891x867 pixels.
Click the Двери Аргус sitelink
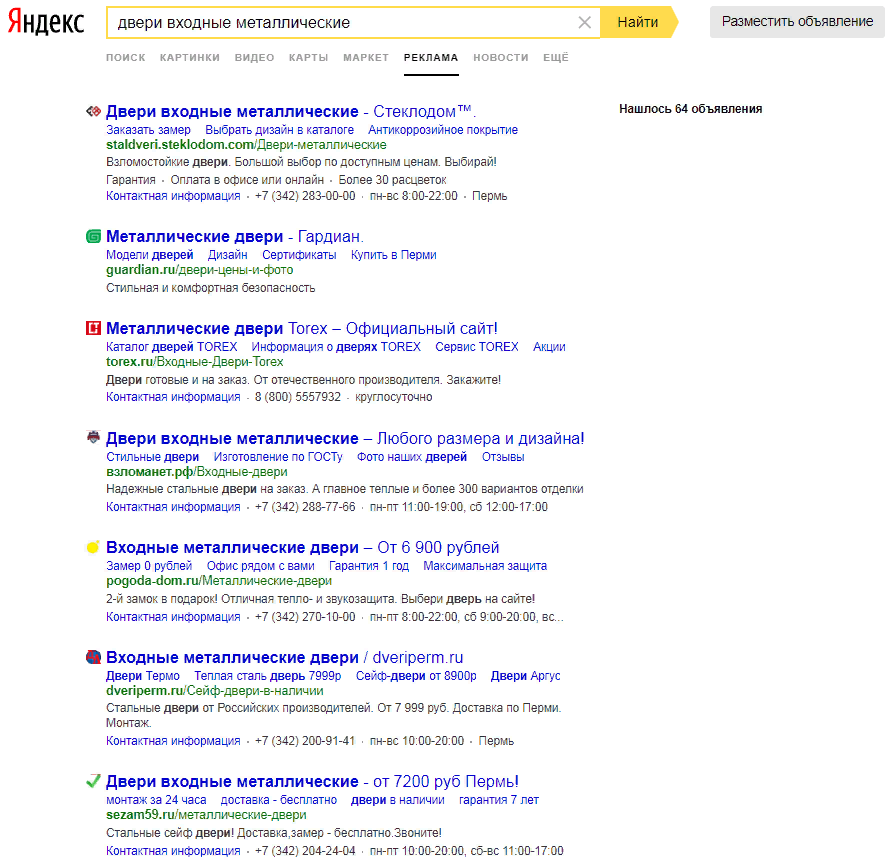[x=525, y=676]
